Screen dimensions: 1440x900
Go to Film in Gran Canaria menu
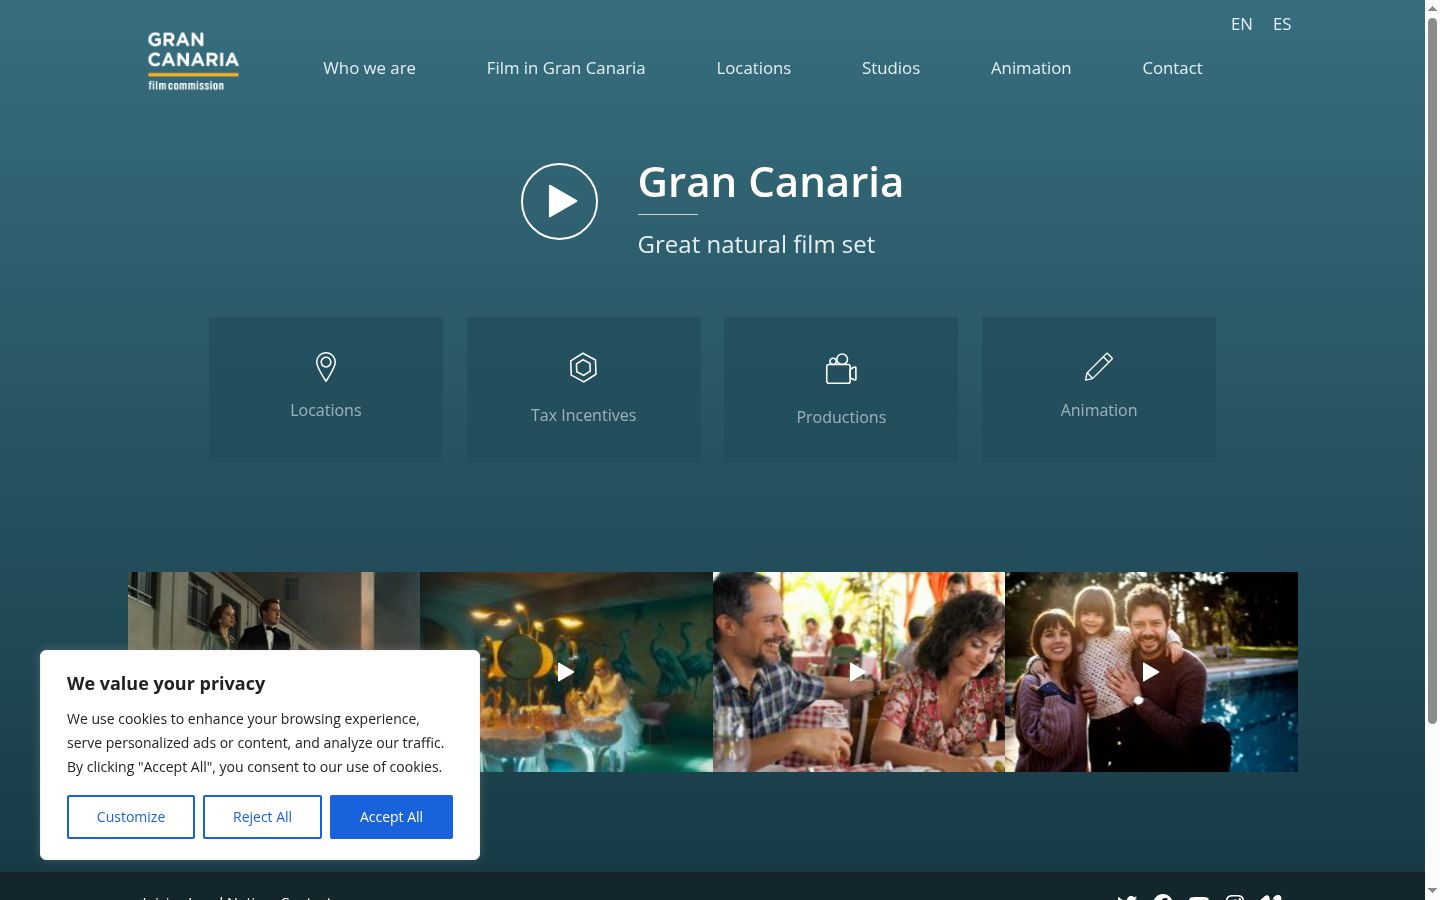click(566, 68)
